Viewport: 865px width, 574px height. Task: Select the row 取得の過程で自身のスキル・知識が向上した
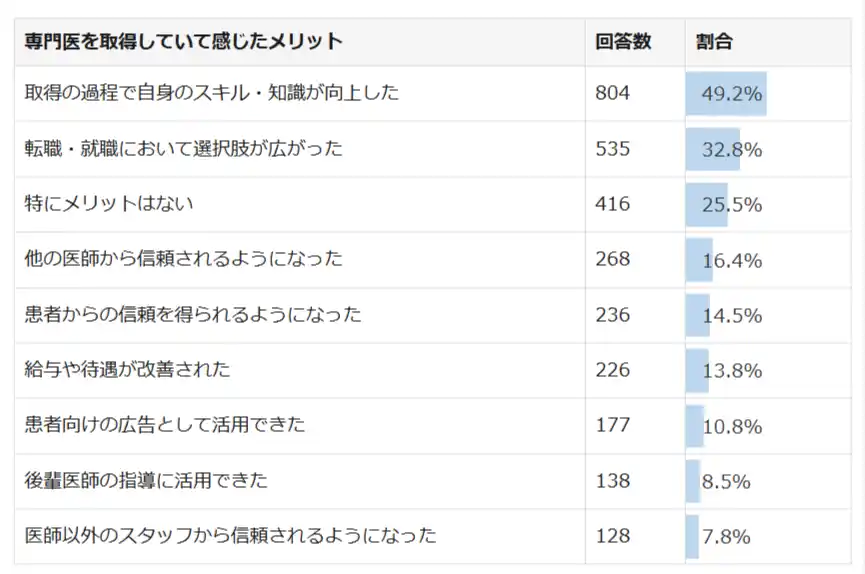pos(433,93)
